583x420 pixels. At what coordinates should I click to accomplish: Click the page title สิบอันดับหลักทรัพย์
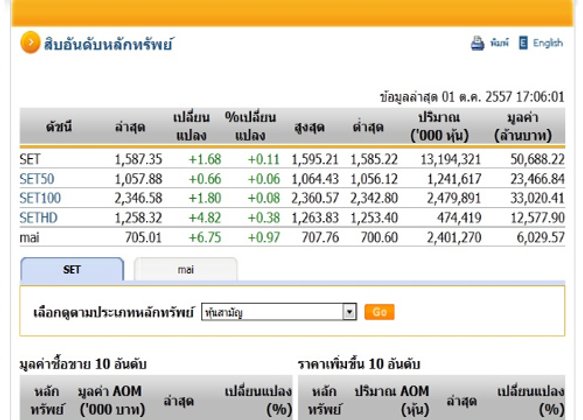(108, 44)
